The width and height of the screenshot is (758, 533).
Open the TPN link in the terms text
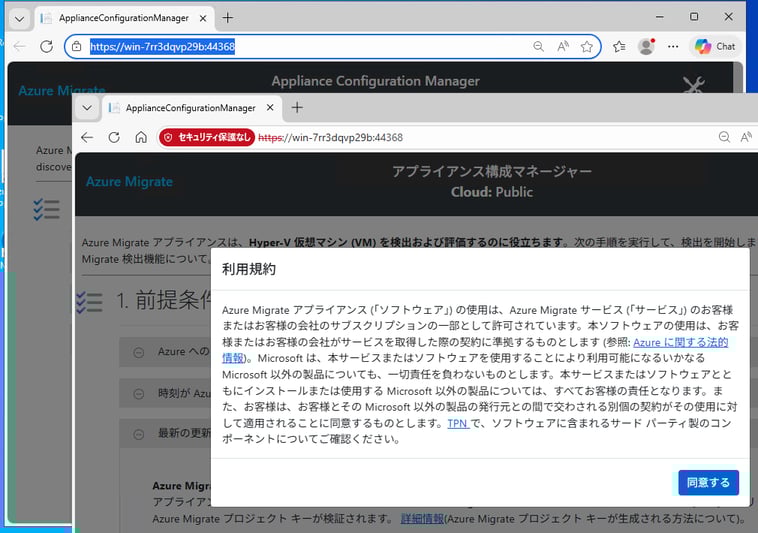[x=458, y=423]
